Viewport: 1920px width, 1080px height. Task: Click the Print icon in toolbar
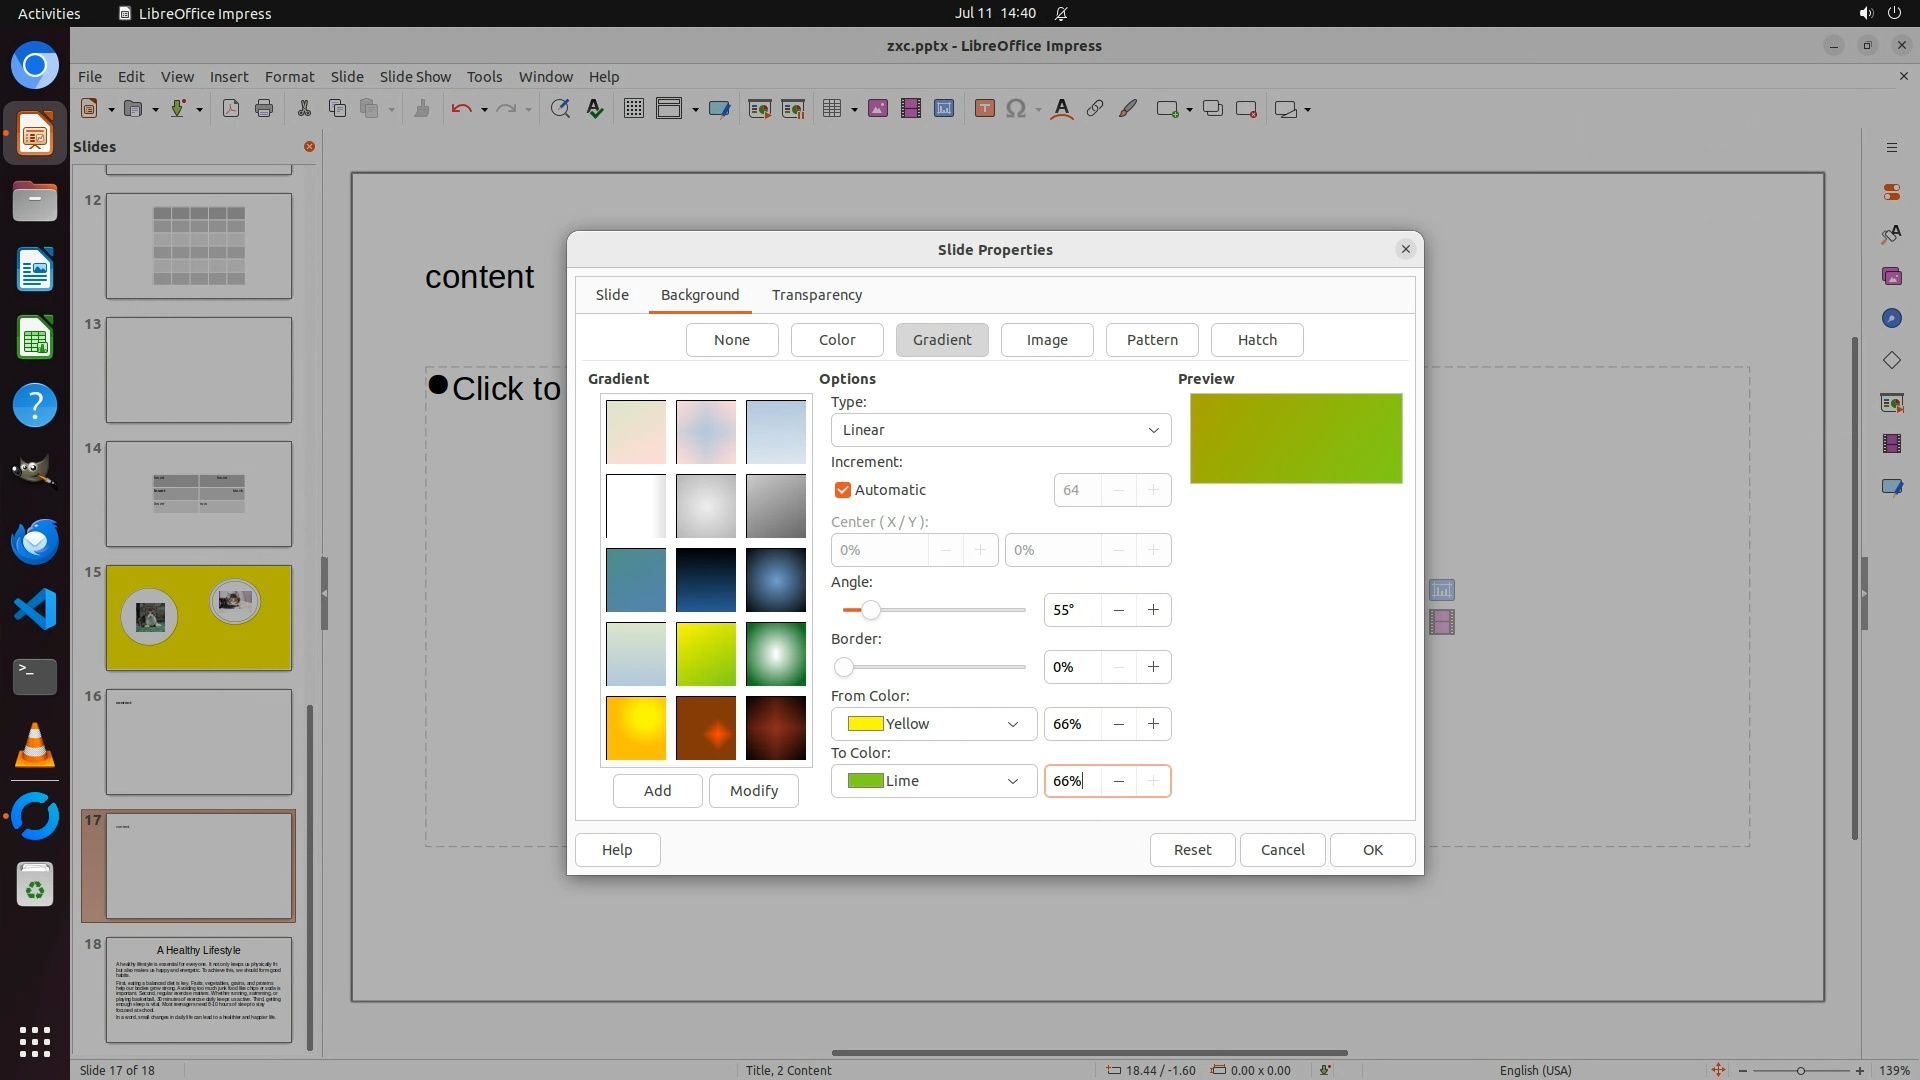(x=264, y=109)
